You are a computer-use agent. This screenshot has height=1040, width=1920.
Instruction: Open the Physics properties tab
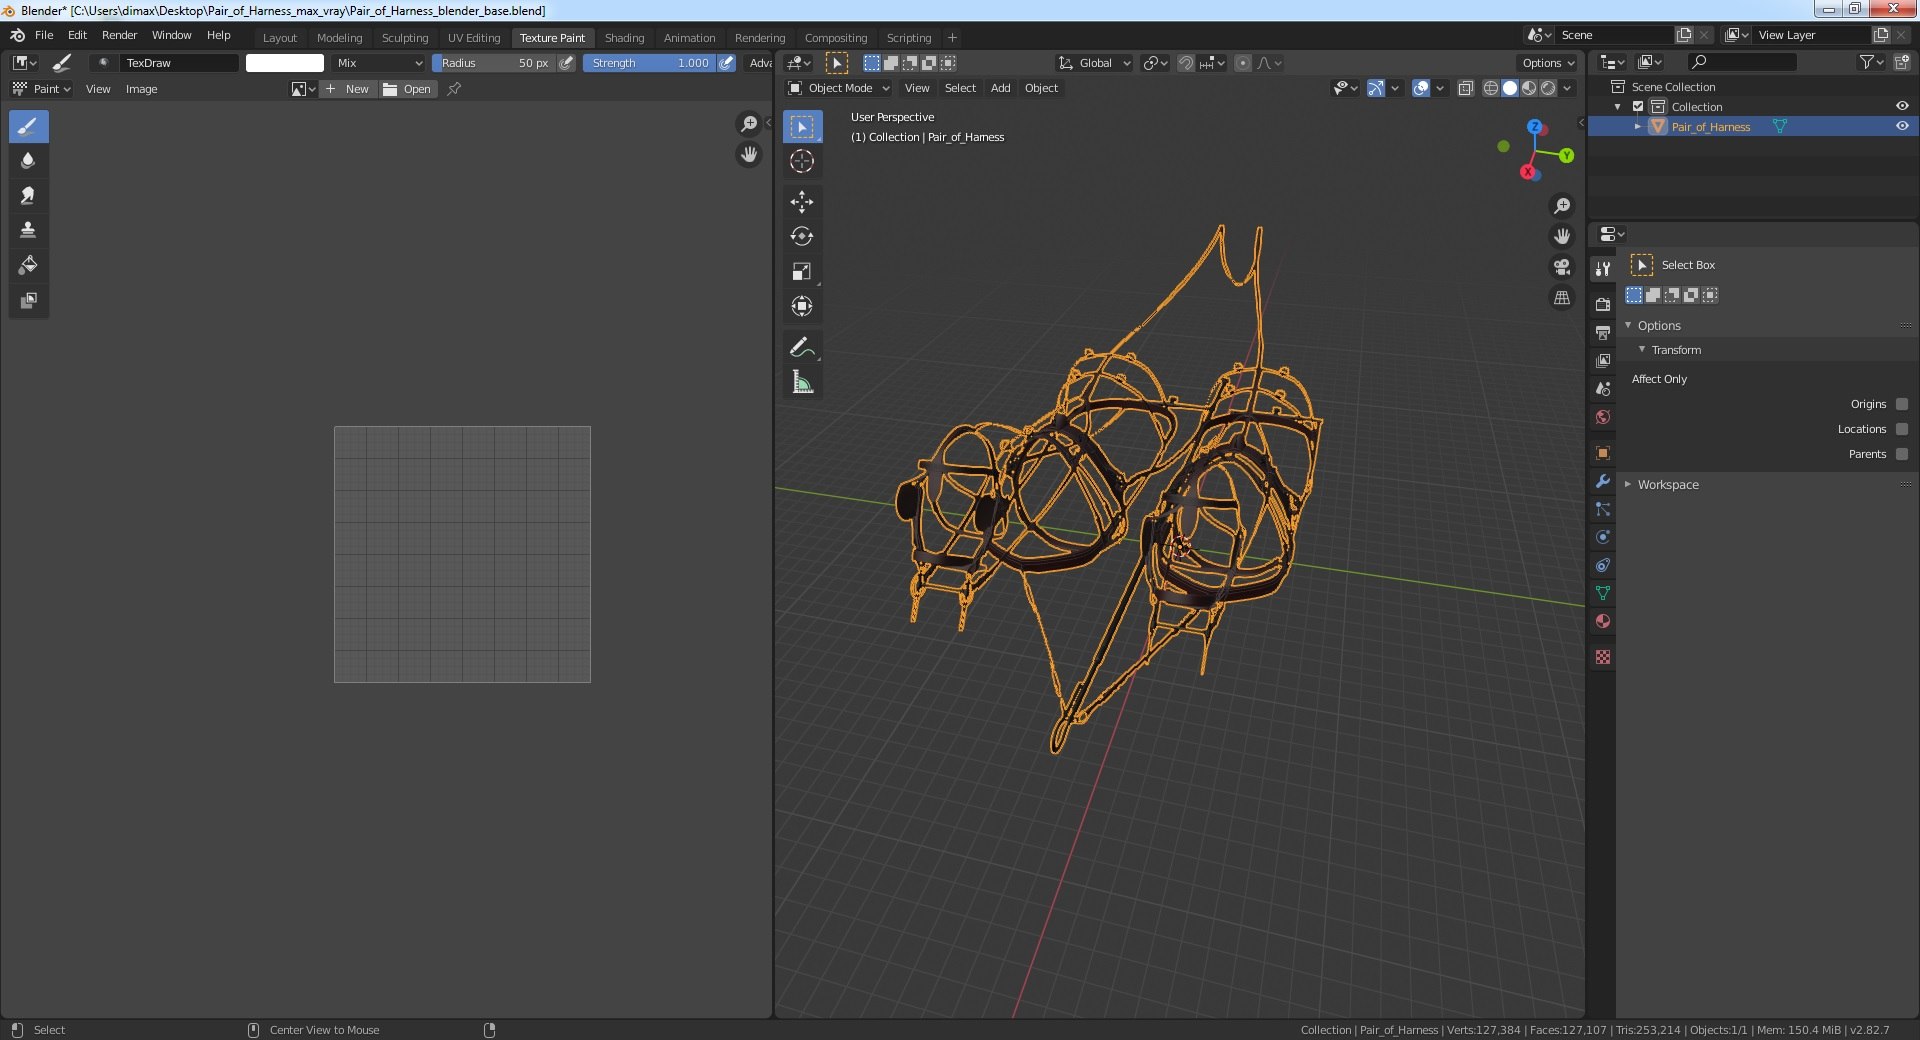(1603, 537)
